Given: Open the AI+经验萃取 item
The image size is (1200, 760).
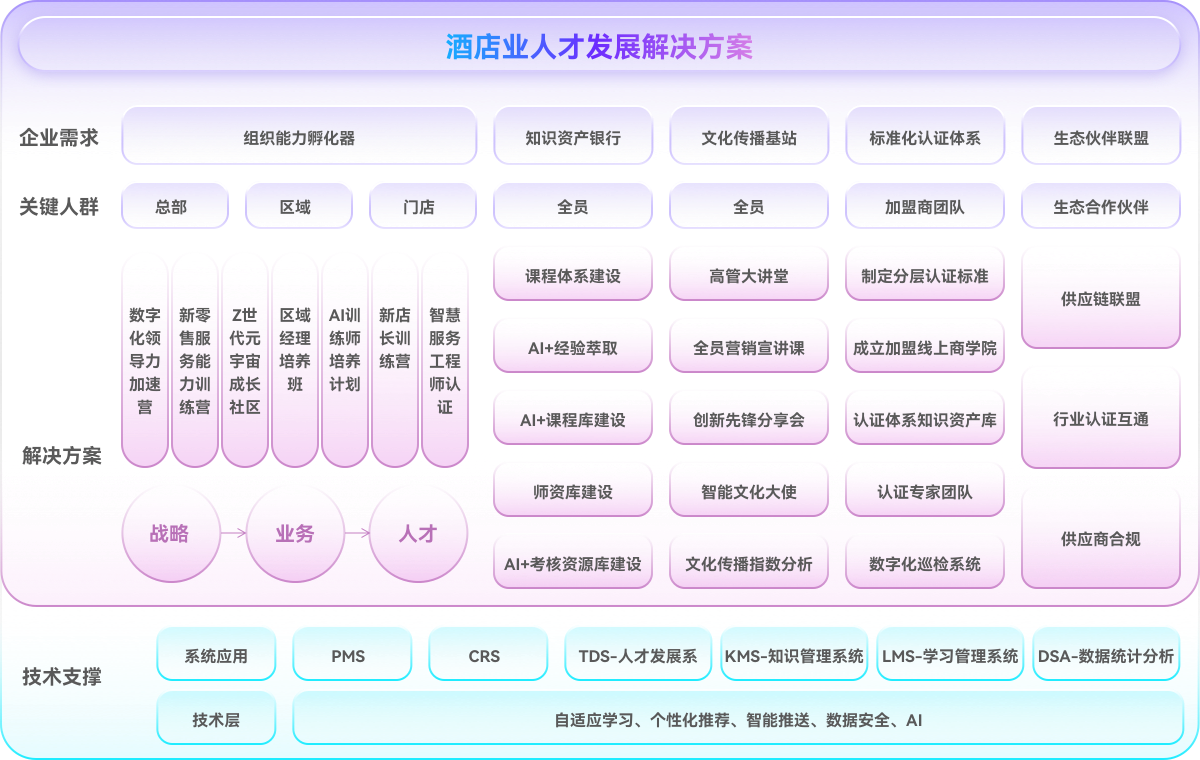Looking at the screenshot, I should pos(573,347).
